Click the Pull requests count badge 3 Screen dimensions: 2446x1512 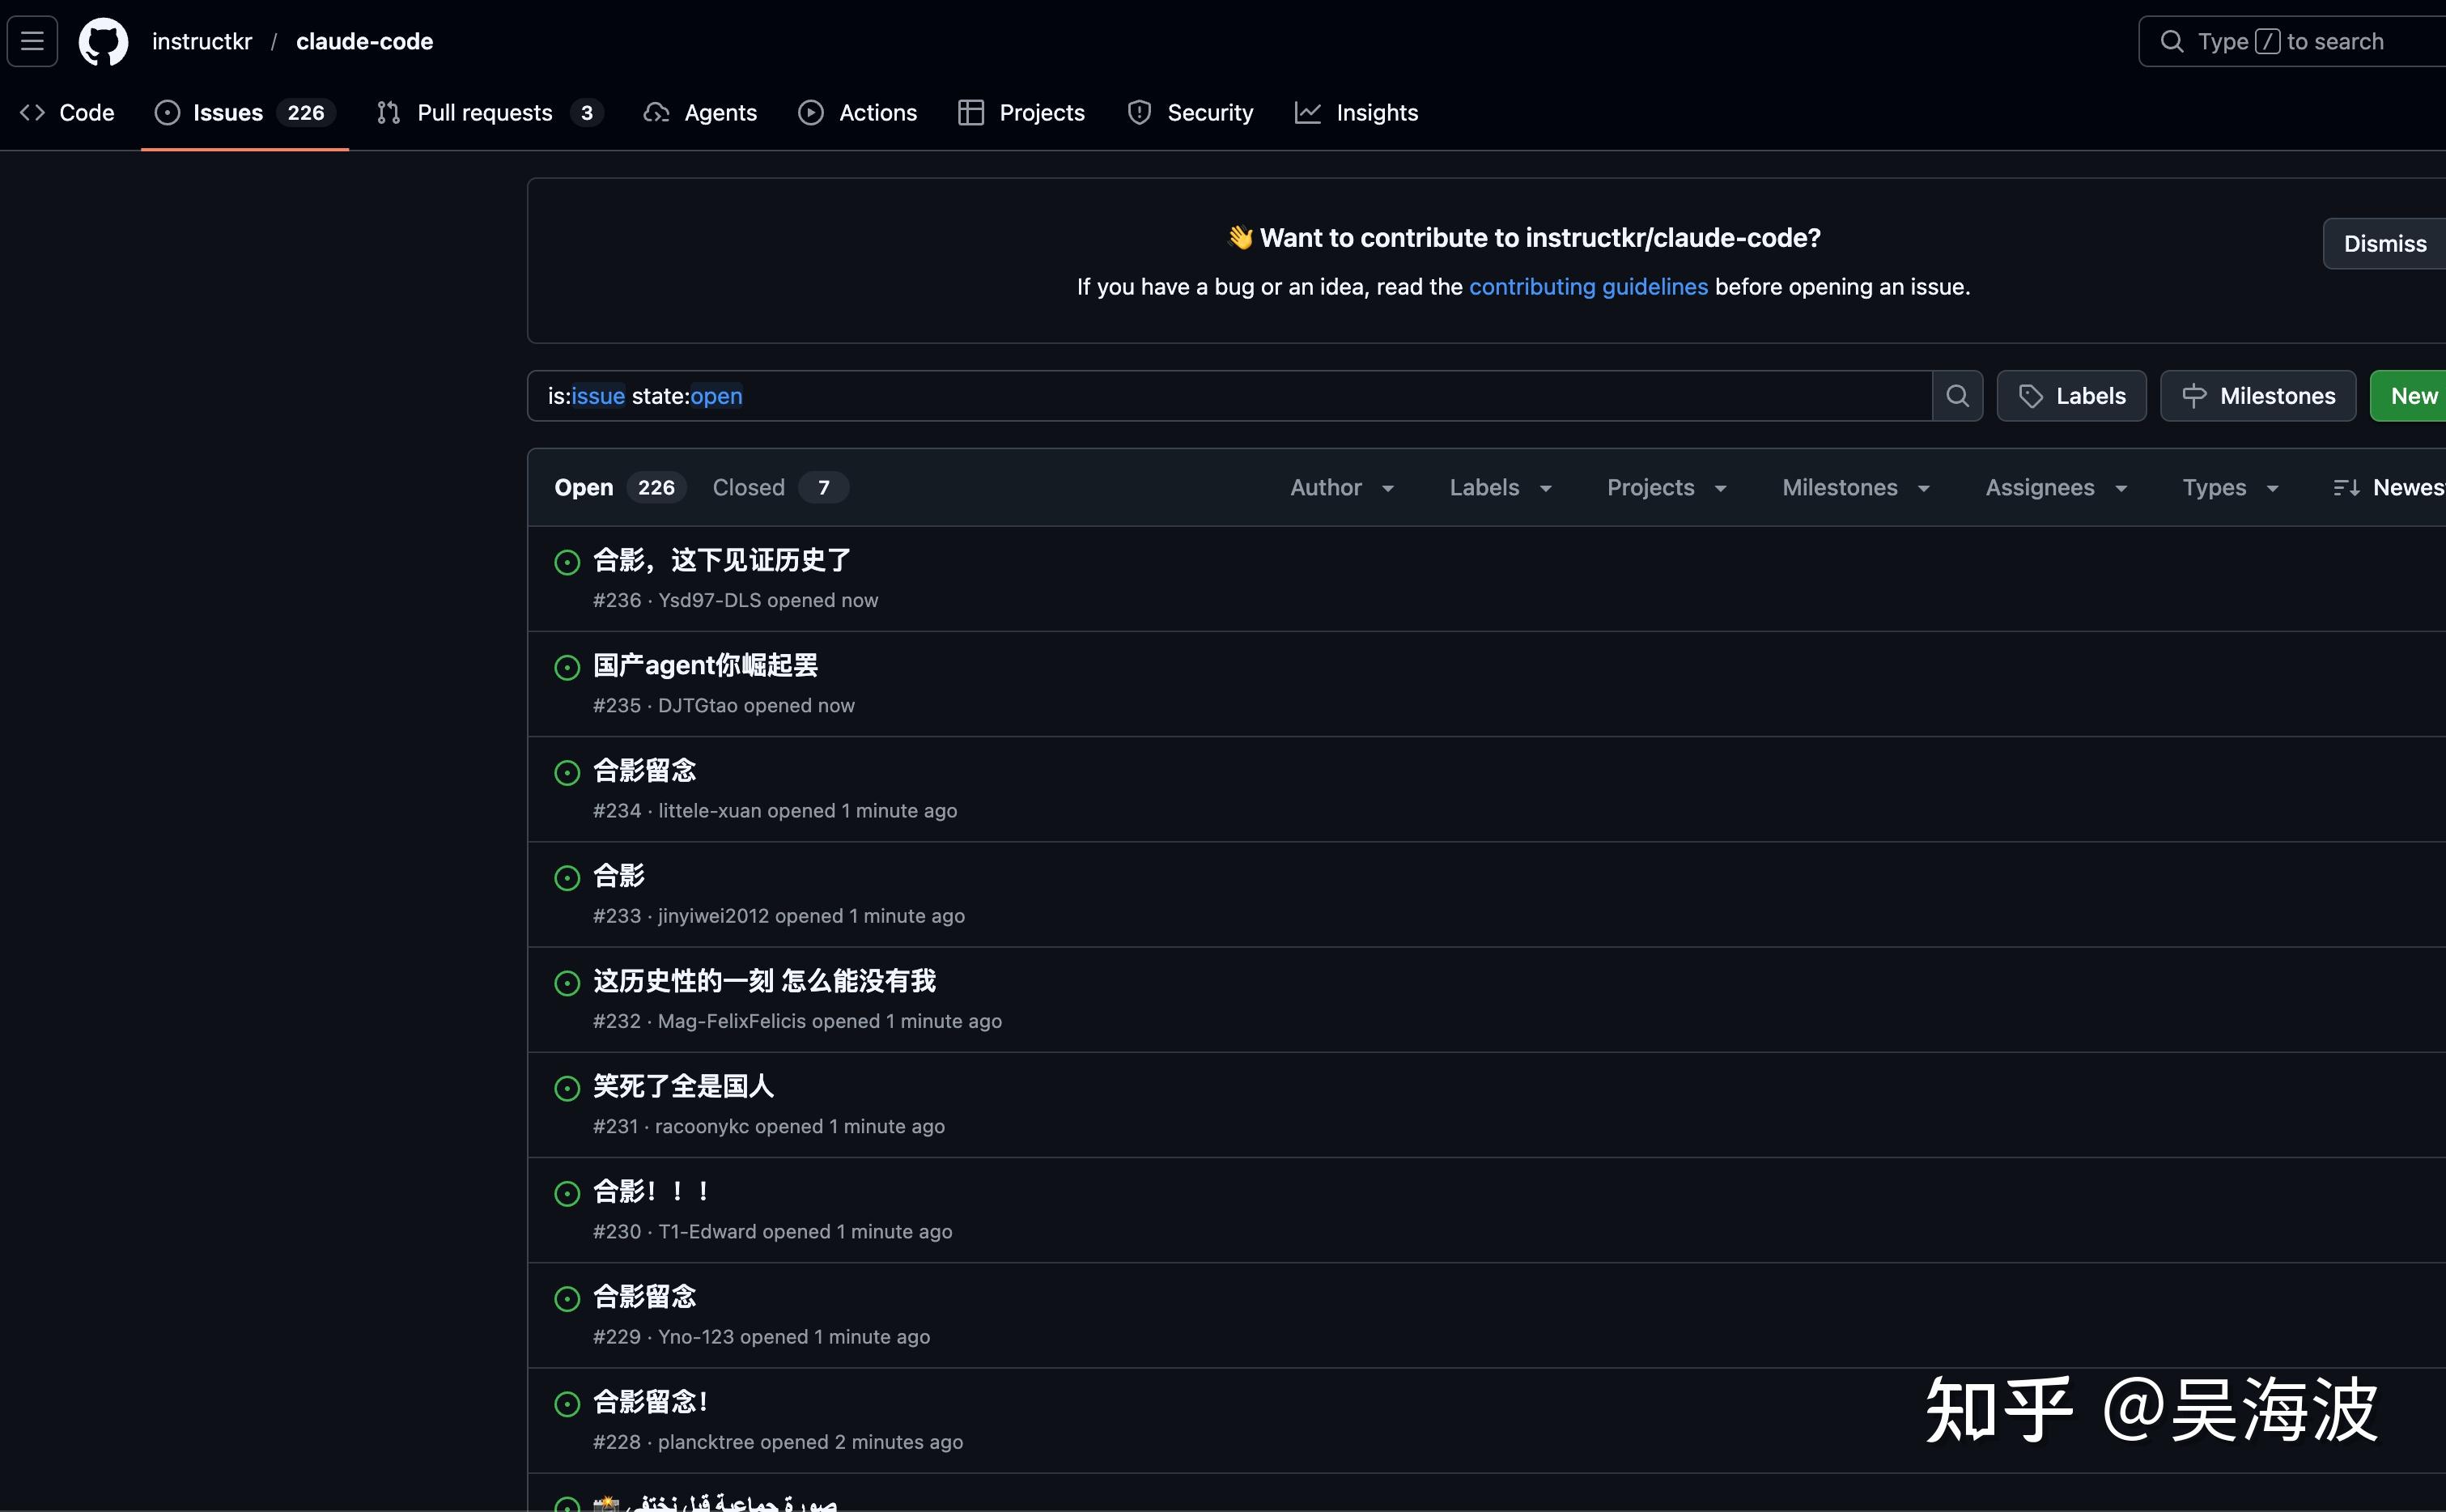tap(587, 113)
